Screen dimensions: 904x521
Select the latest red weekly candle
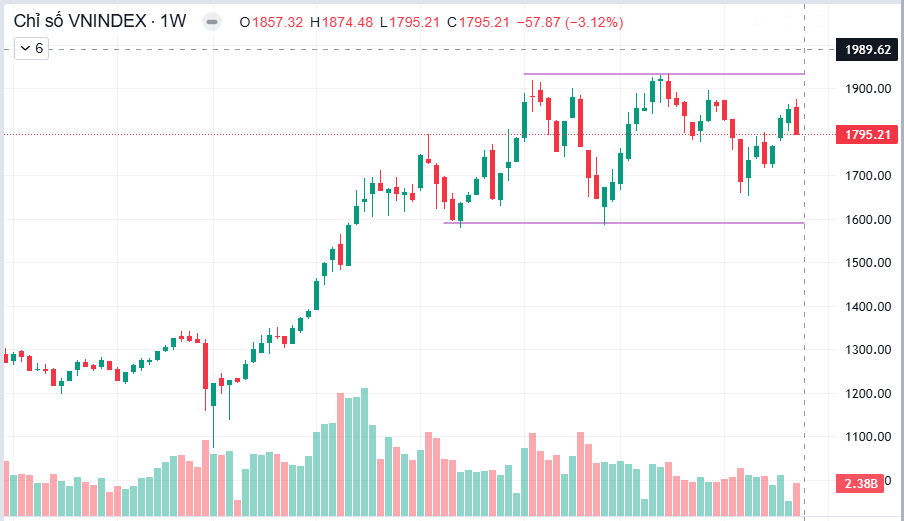796,120
